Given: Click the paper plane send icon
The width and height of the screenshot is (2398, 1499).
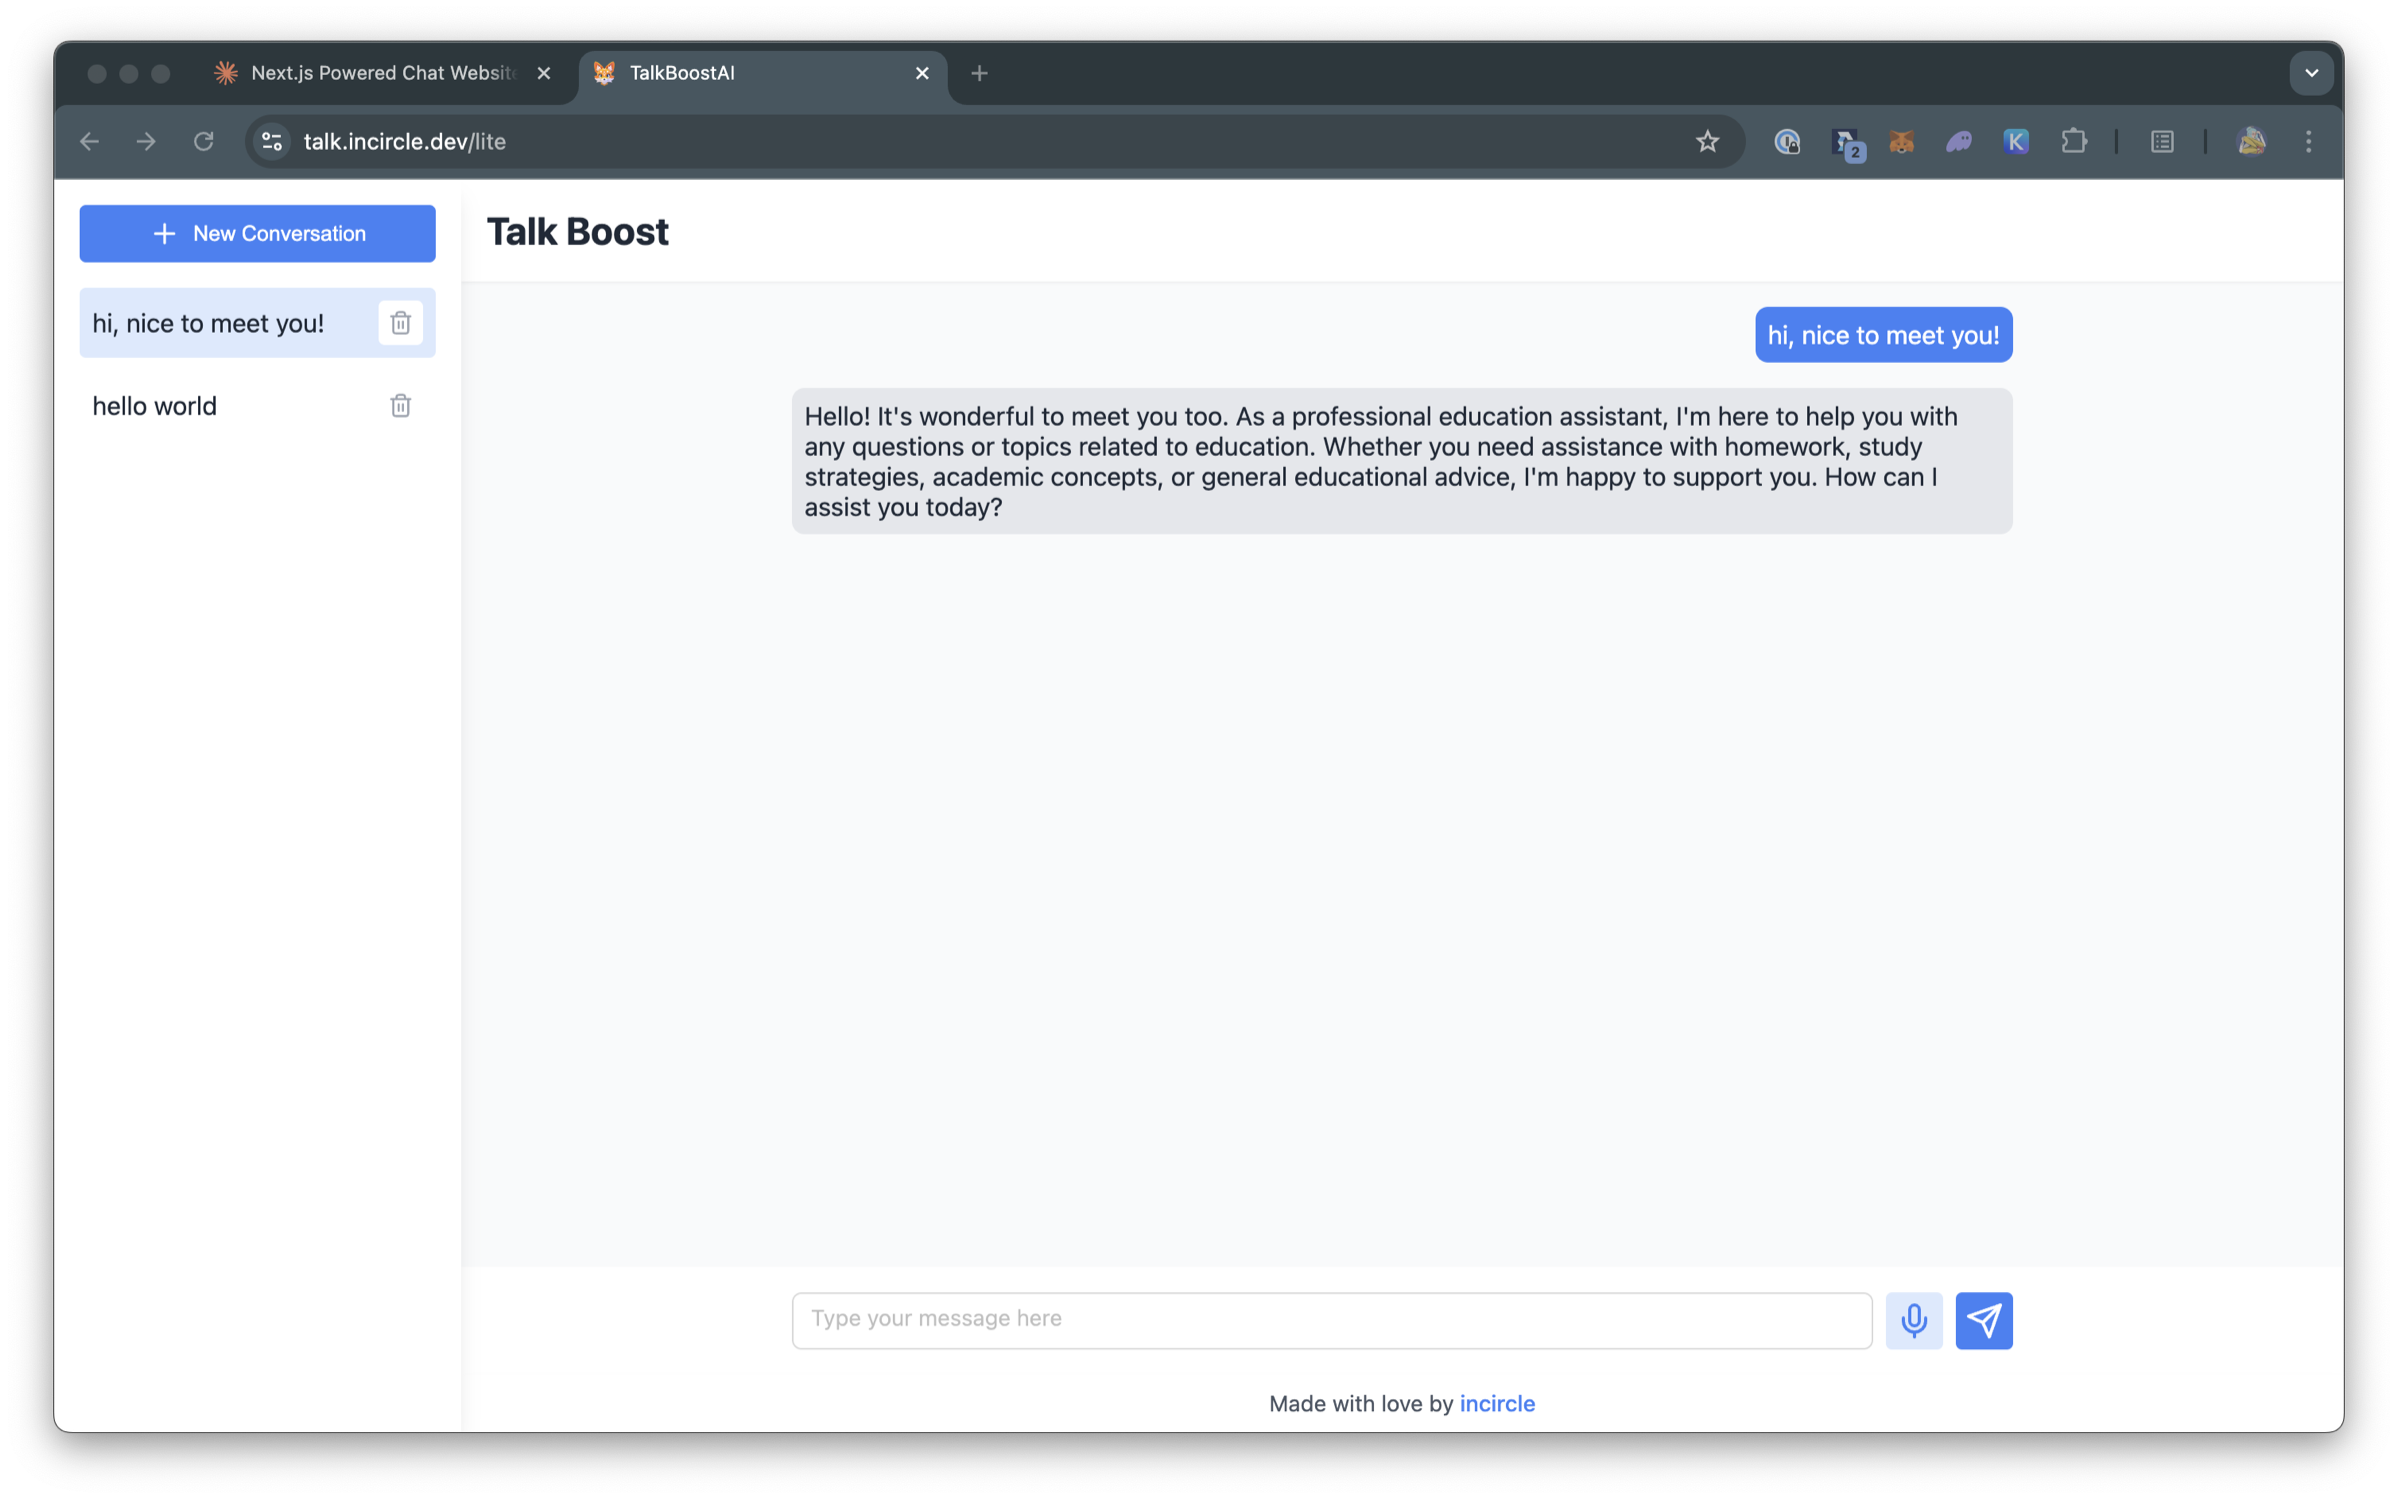Looking at the screenshot, I should (1983, 1320).
